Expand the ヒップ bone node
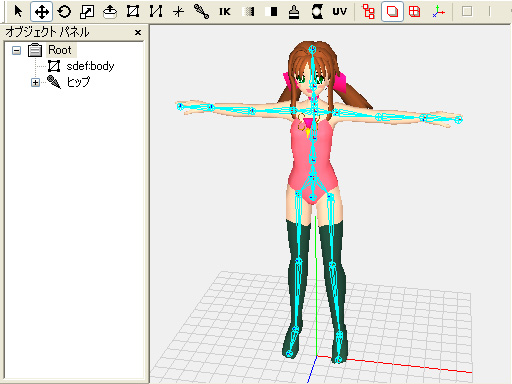The image size is (512, 384). (x=35, y=82)
